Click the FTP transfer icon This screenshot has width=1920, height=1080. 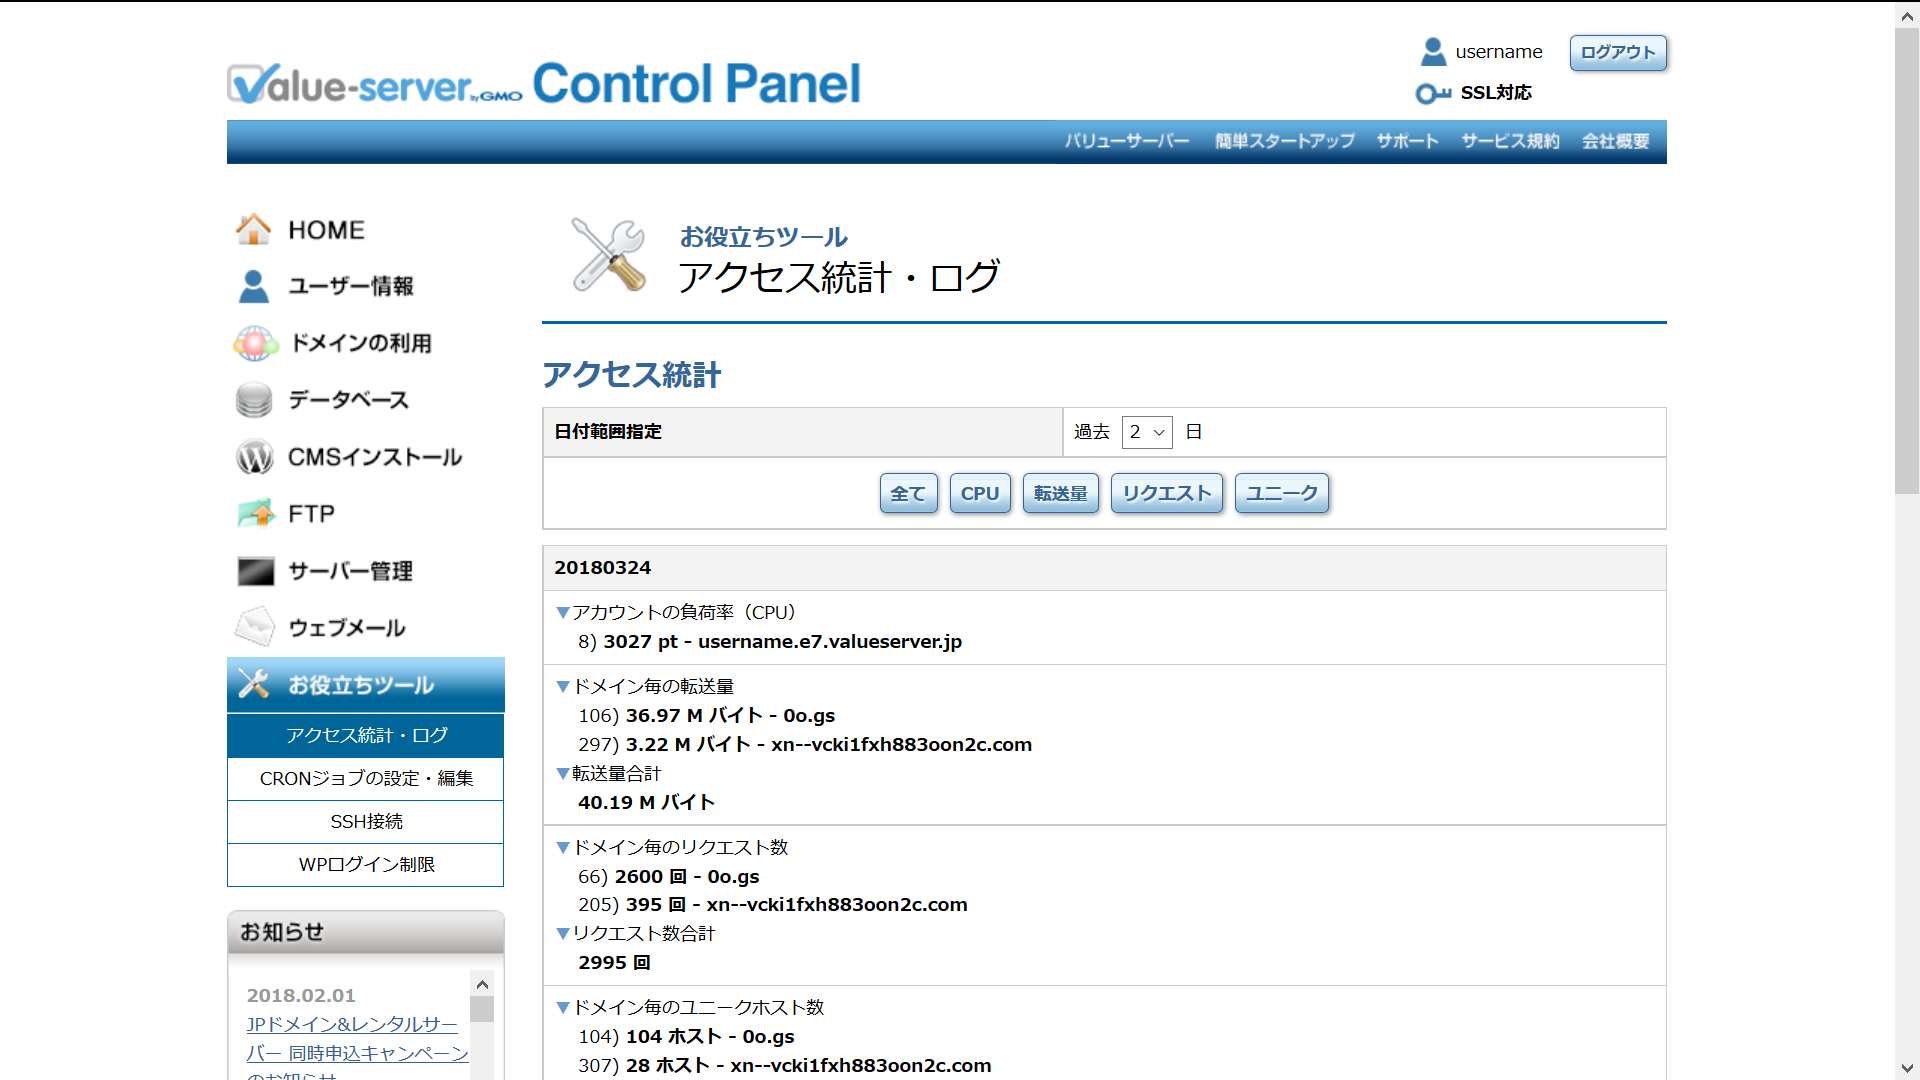pyautogui.click(x=256, y=513)
